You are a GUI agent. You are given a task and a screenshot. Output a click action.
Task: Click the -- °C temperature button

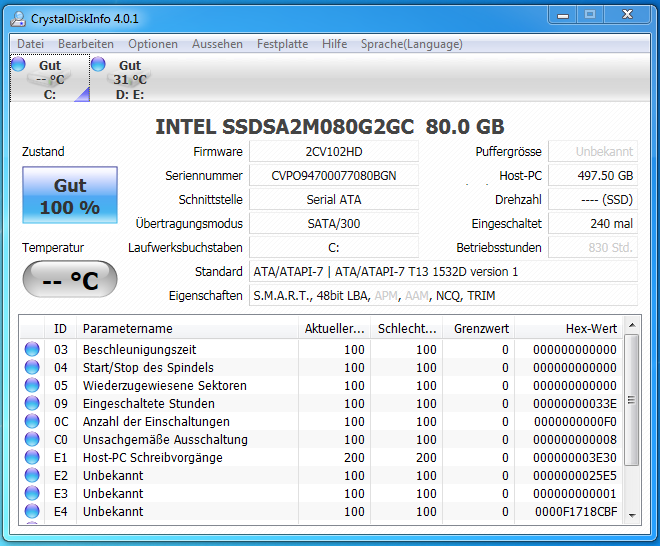tap(70, 279)
